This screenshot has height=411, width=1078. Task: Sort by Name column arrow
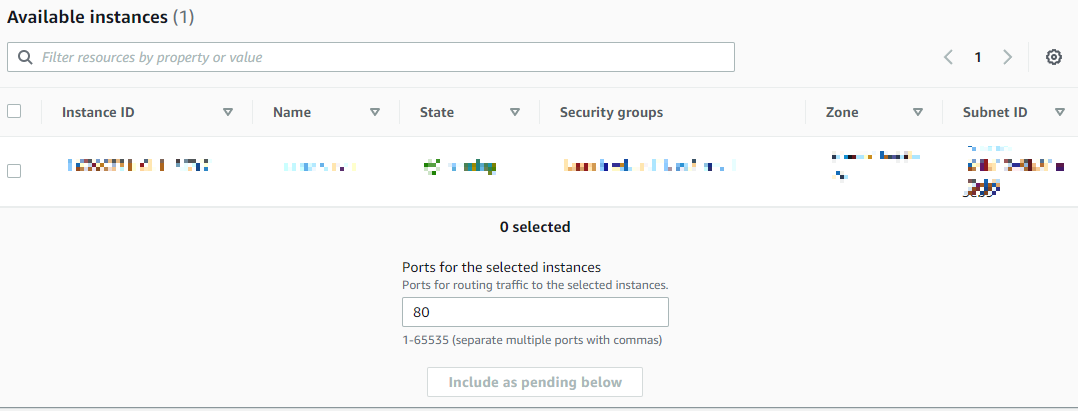375,112
